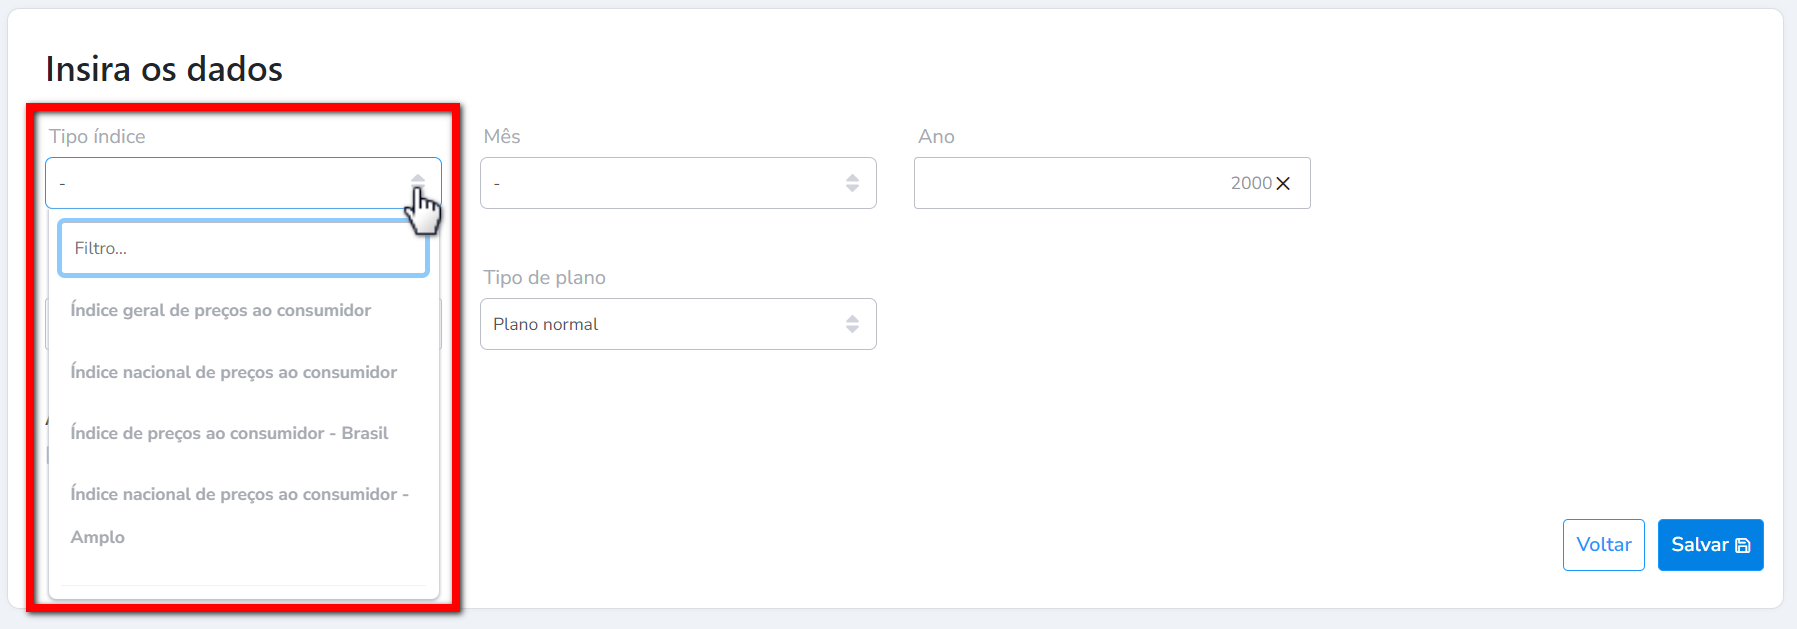Click the Tipo de plano arrow icon
Image resolution: width=1797 pixels, height=629 pixels.
852,324
